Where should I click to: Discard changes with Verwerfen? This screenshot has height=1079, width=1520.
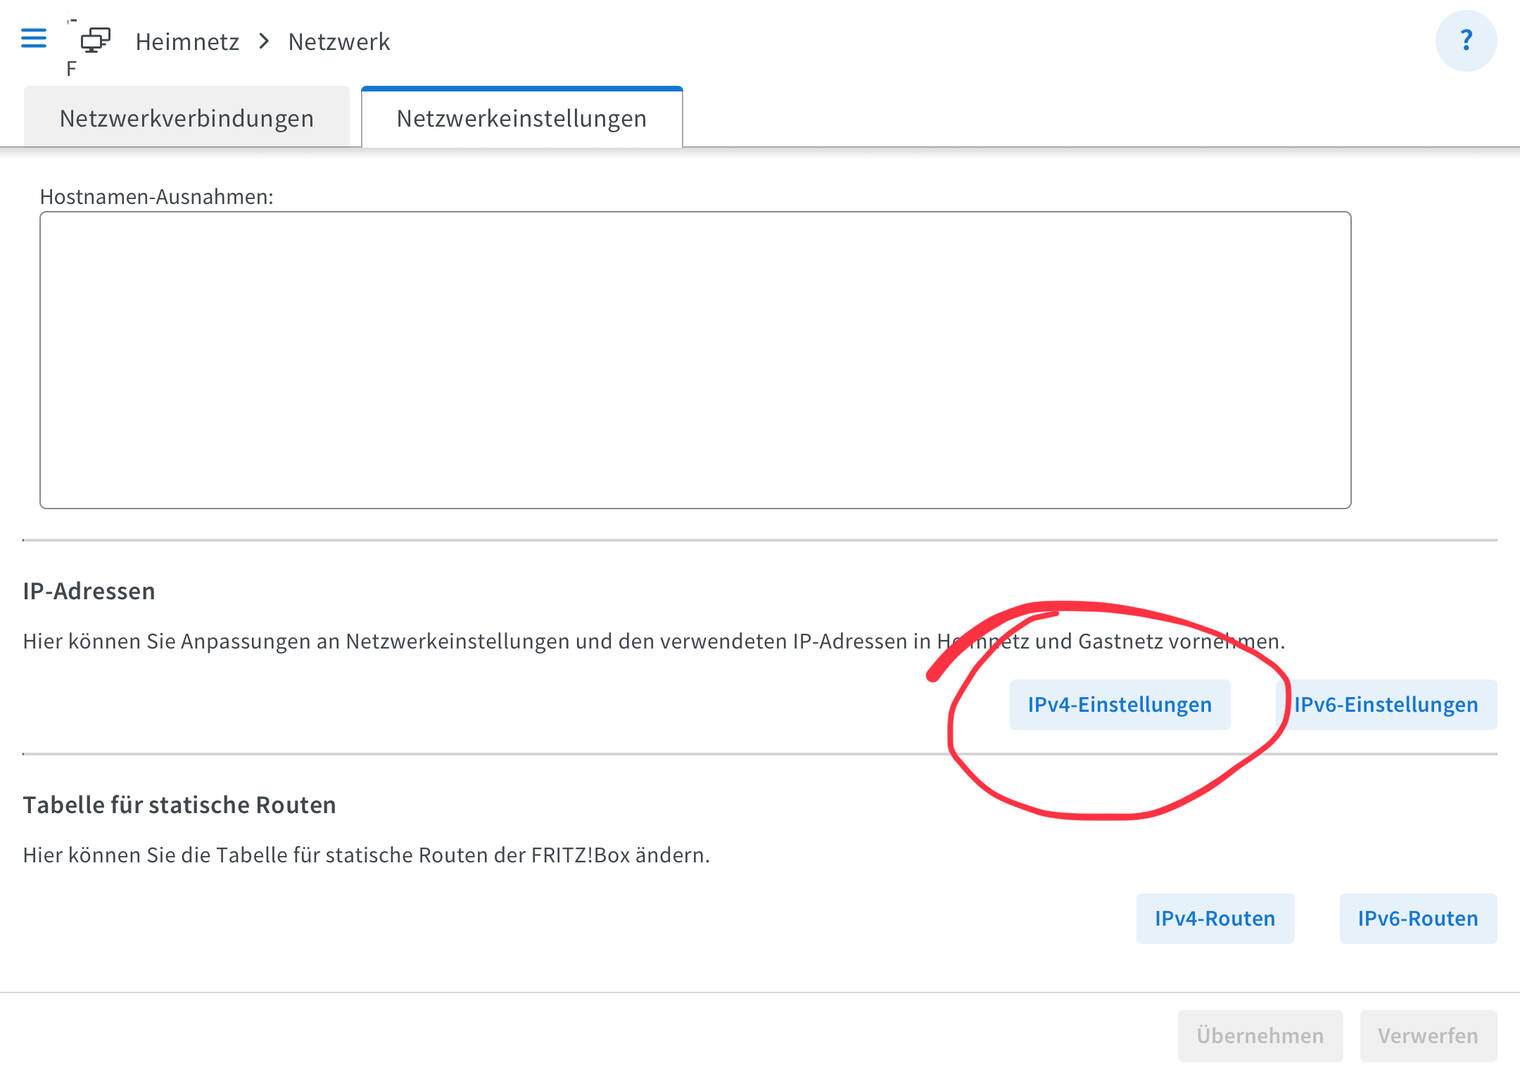[1427, 1036]
